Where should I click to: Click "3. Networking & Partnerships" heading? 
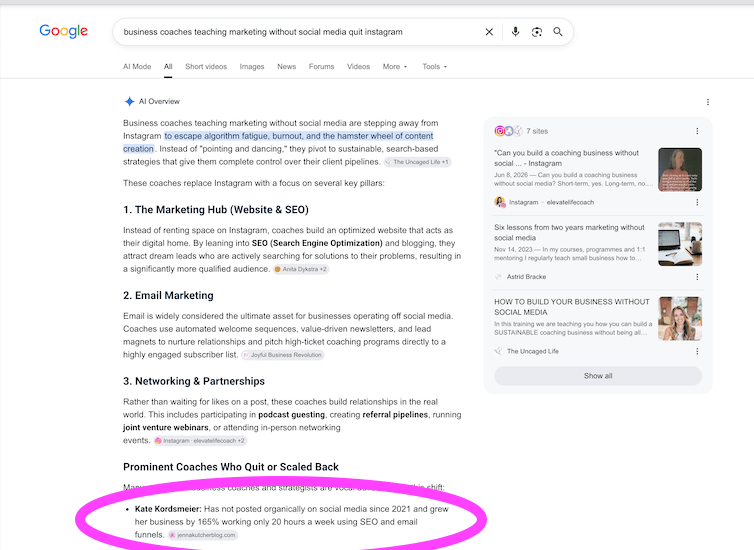click(194, 381)
